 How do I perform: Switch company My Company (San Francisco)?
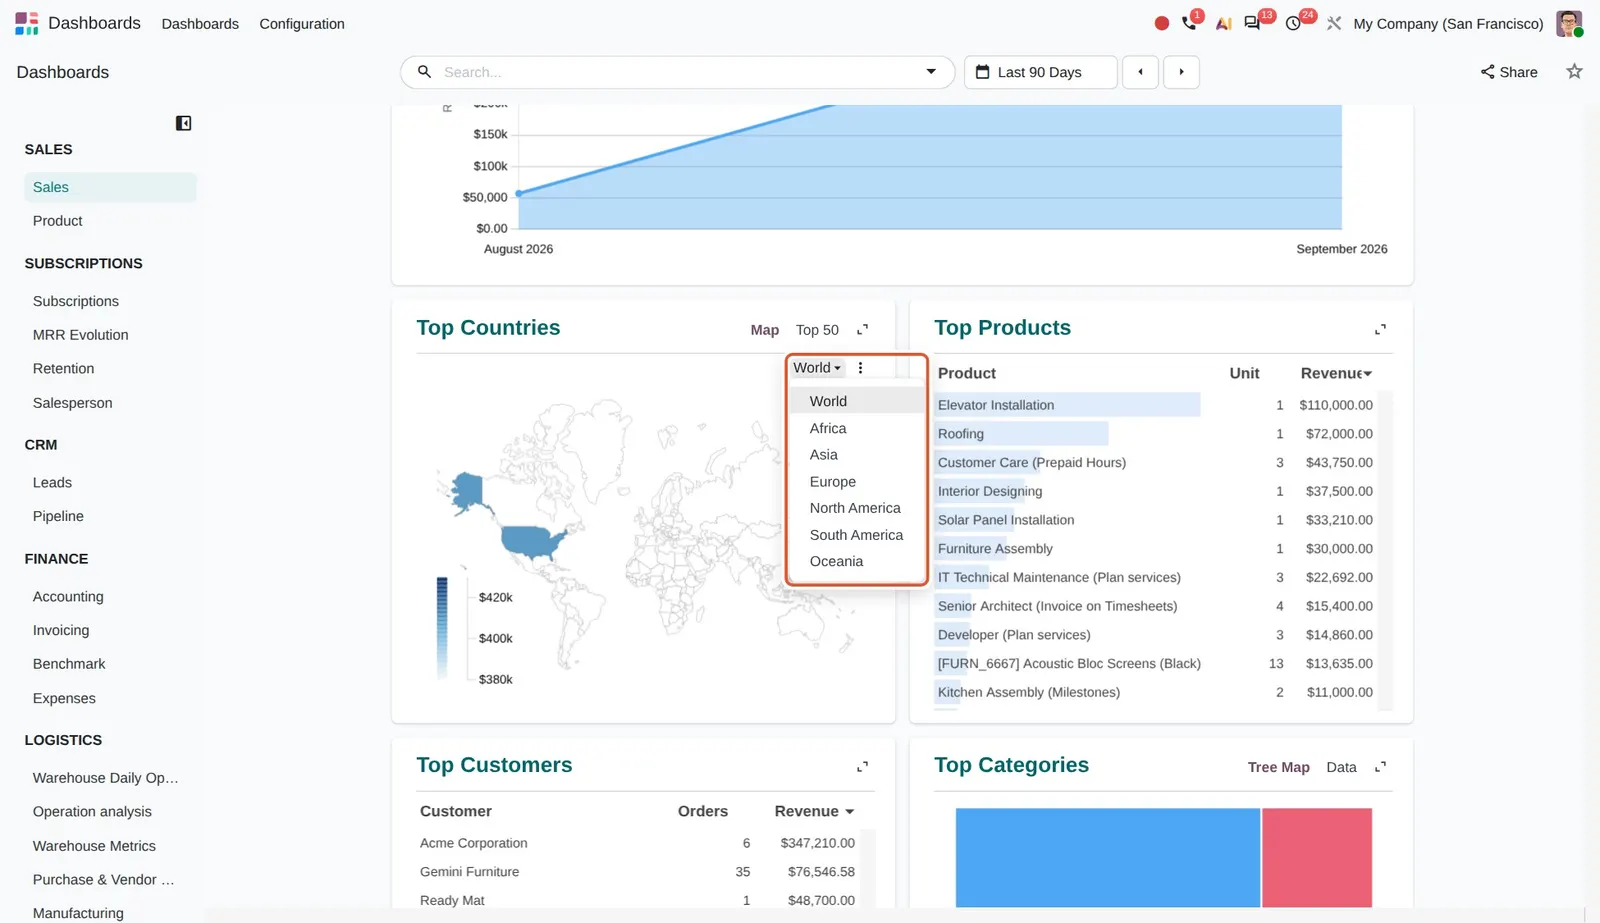pos(1448,23)
